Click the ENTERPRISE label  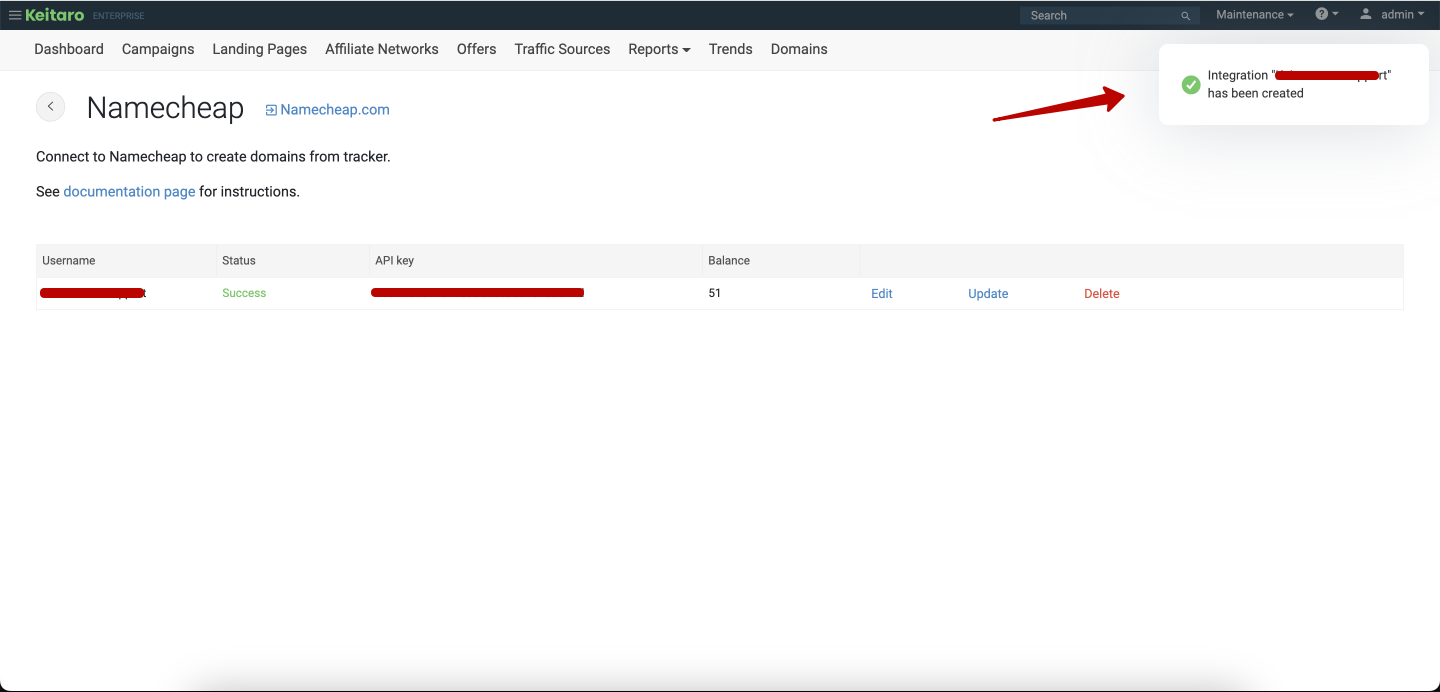(x=119, y=16)
